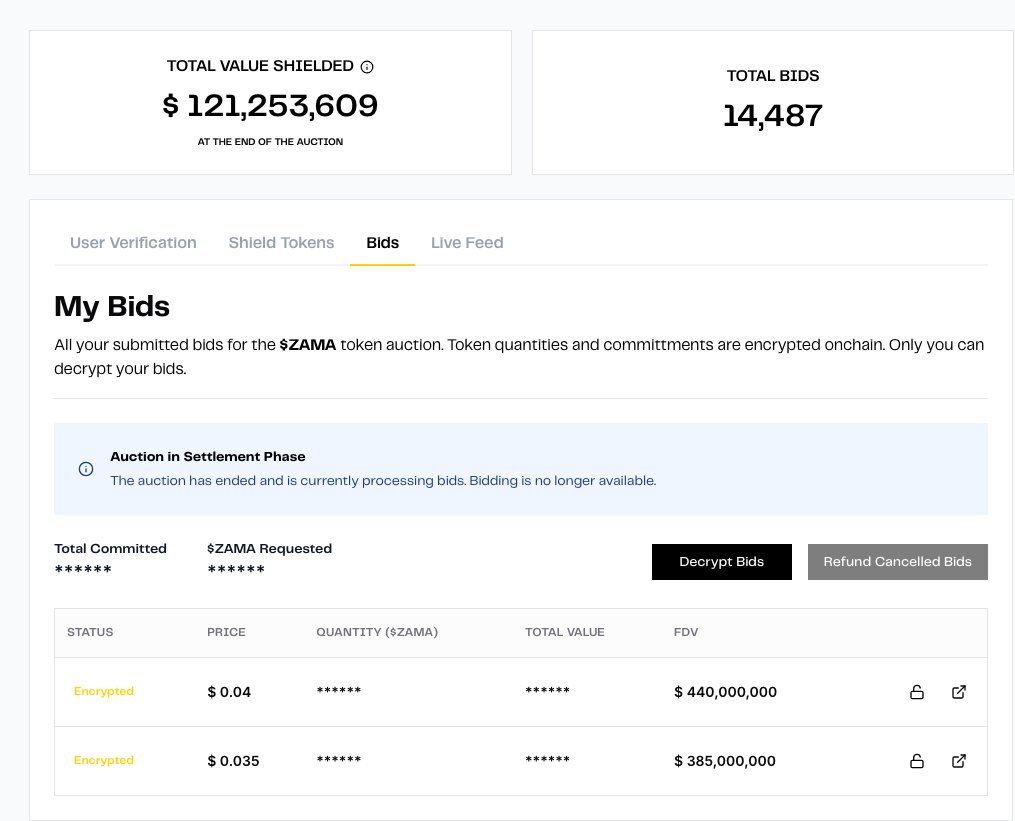The height and width of the screenshot is (821, 1015).
Task: Click the info icon in the settlement phase banner
Action: pos(86,469)
